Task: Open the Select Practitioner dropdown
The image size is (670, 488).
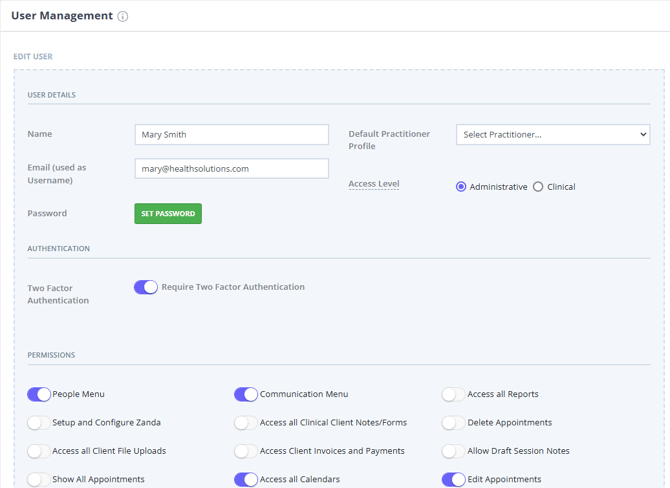Action: (x=553, y=135)
